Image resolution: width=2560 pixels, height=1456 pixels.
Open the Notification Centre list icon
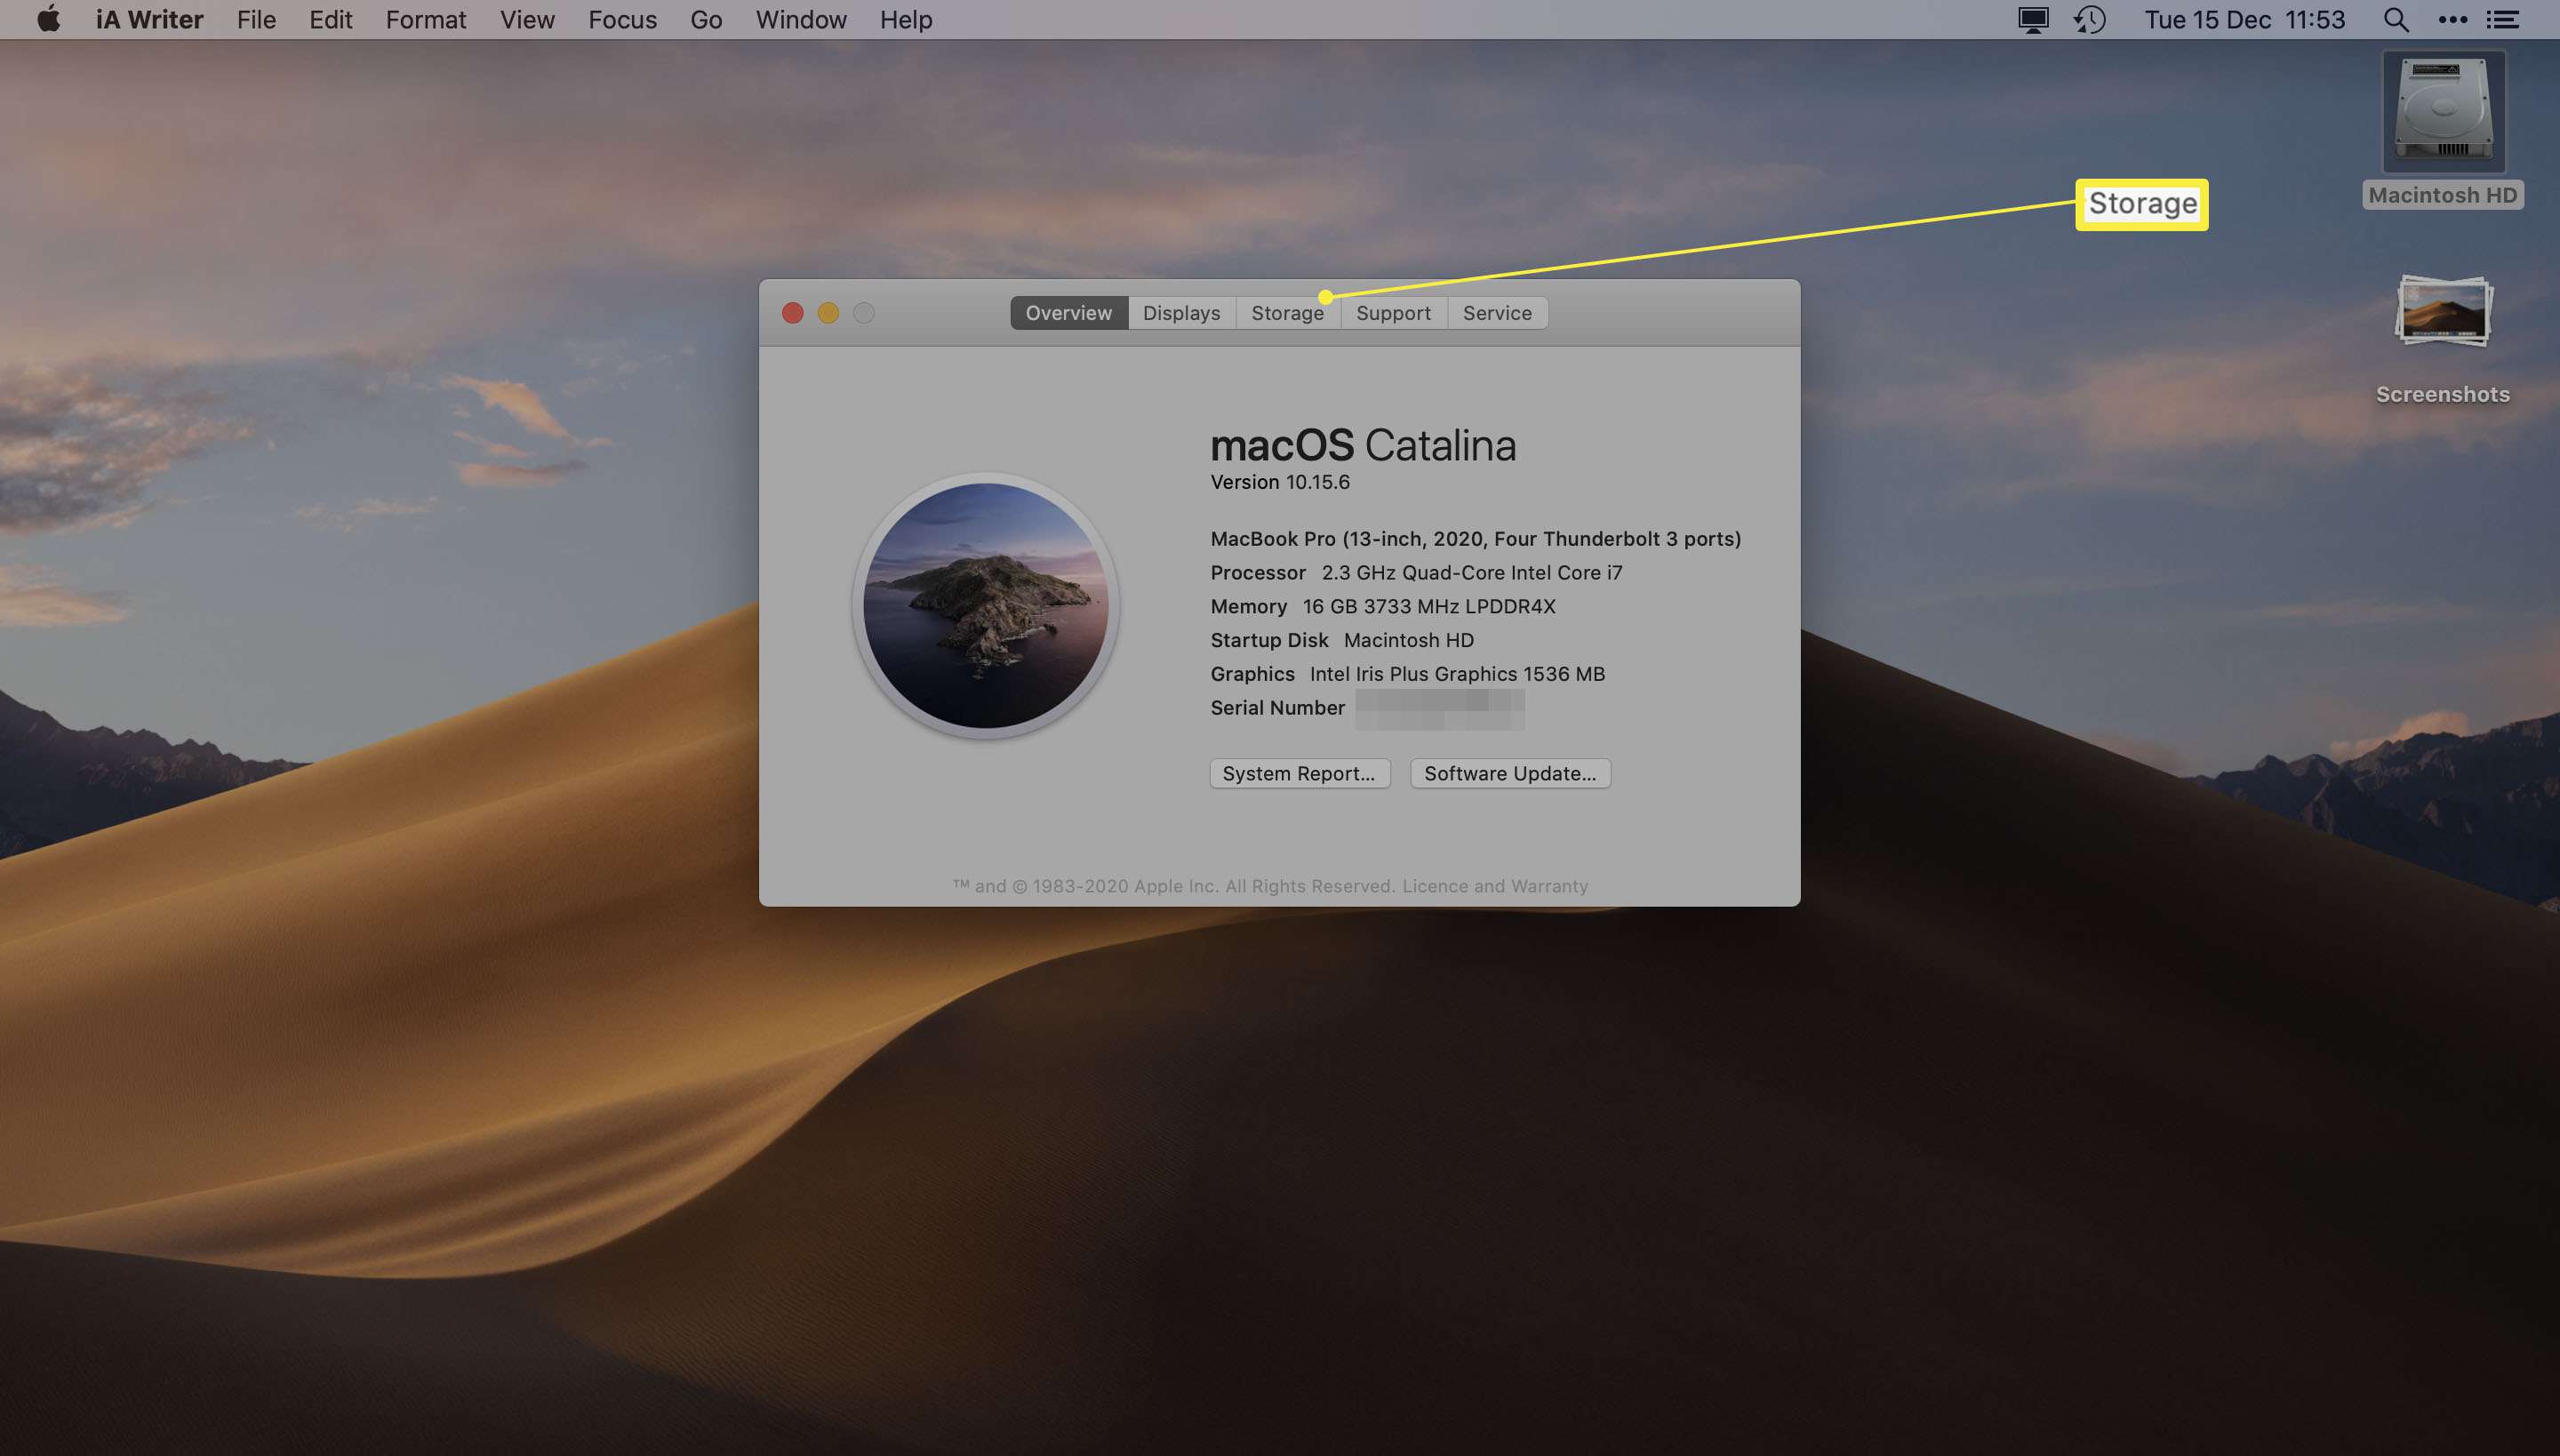2503,19
